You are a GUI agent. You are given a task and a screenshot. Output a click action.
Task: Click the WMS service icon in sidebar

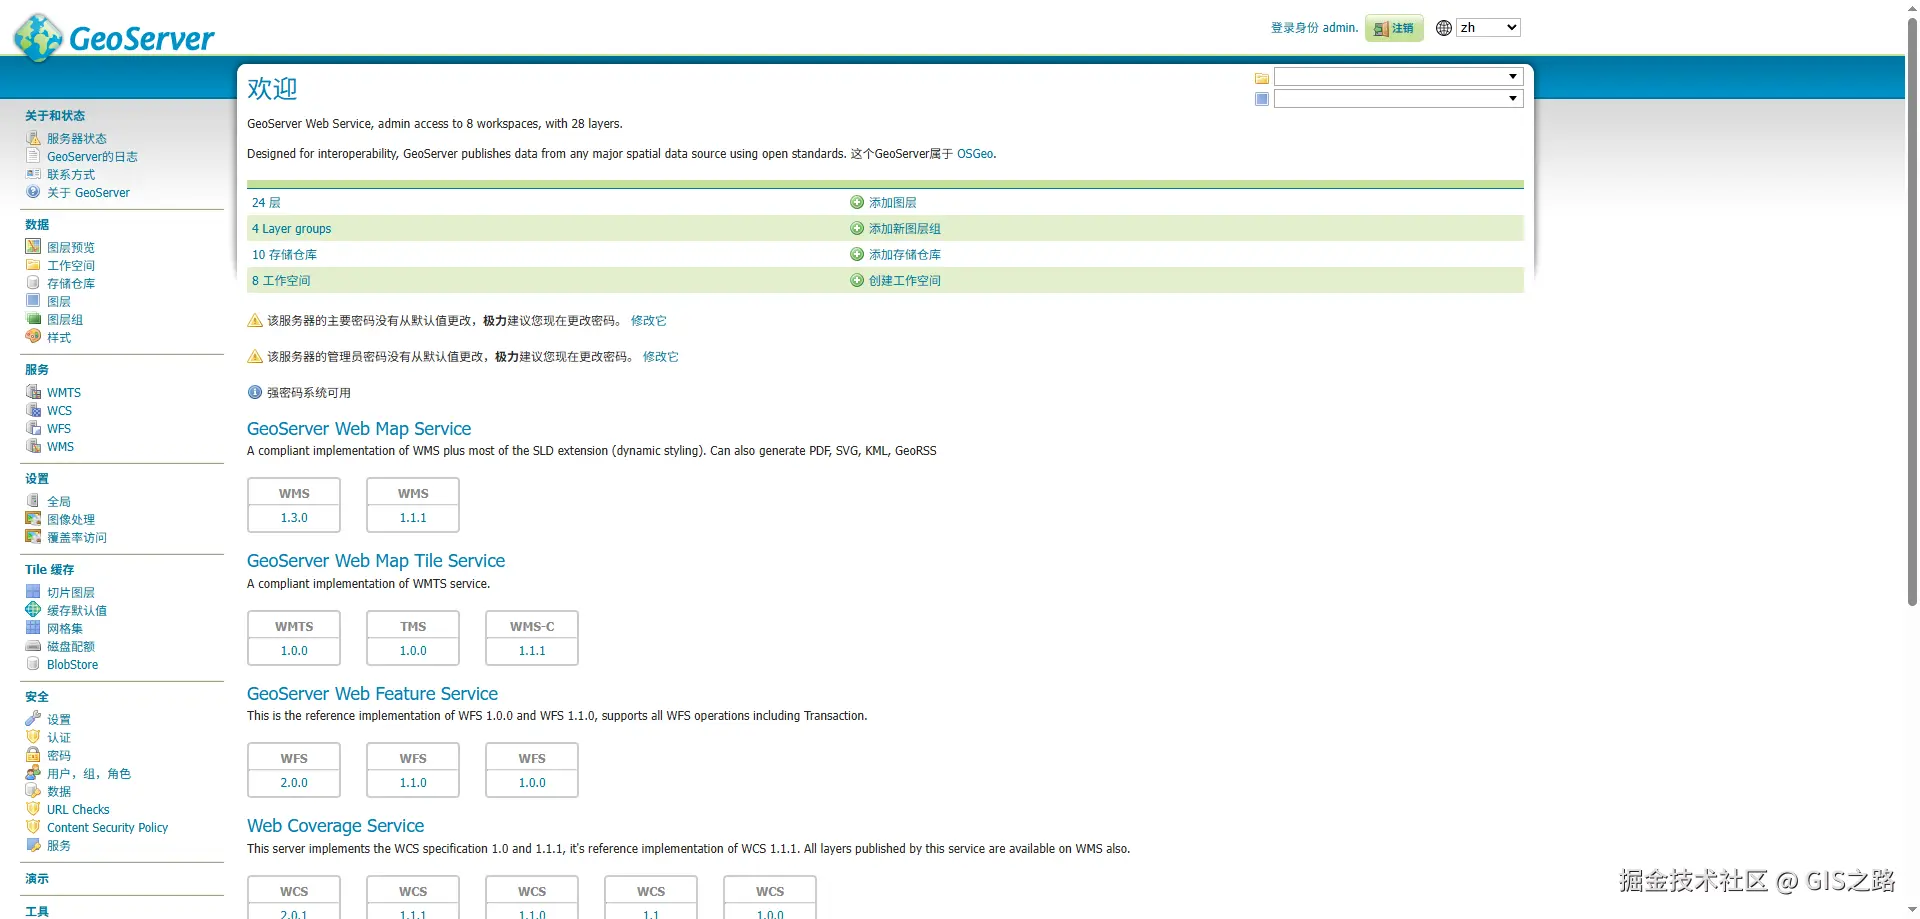33,446
